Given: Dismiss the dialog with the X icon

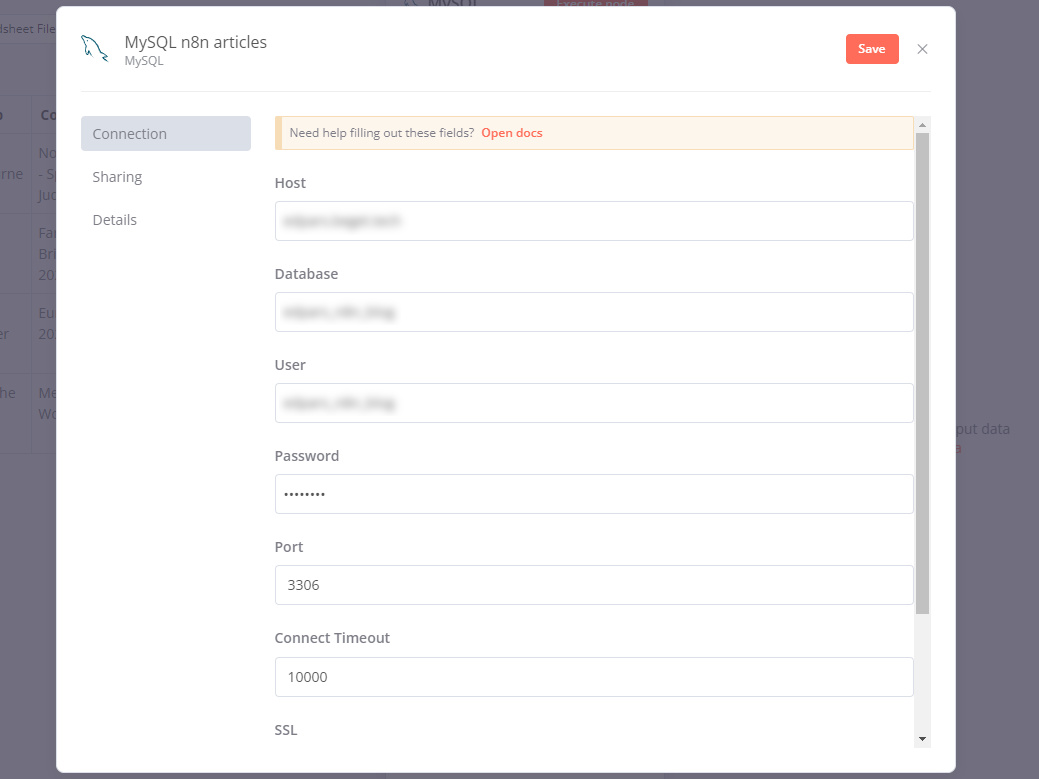Looking at the screenshot, I should 922,49.
